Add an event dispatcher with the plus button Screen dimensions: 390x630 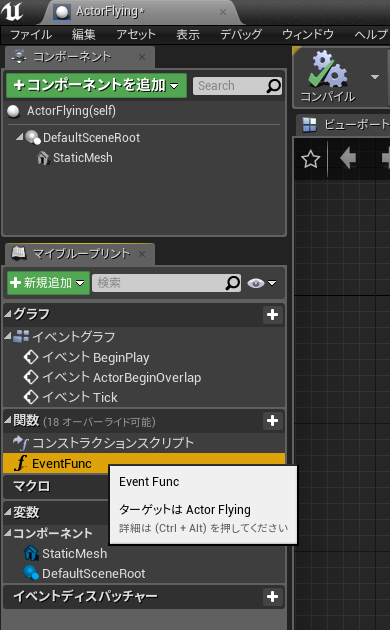click(x=272, y=597)
